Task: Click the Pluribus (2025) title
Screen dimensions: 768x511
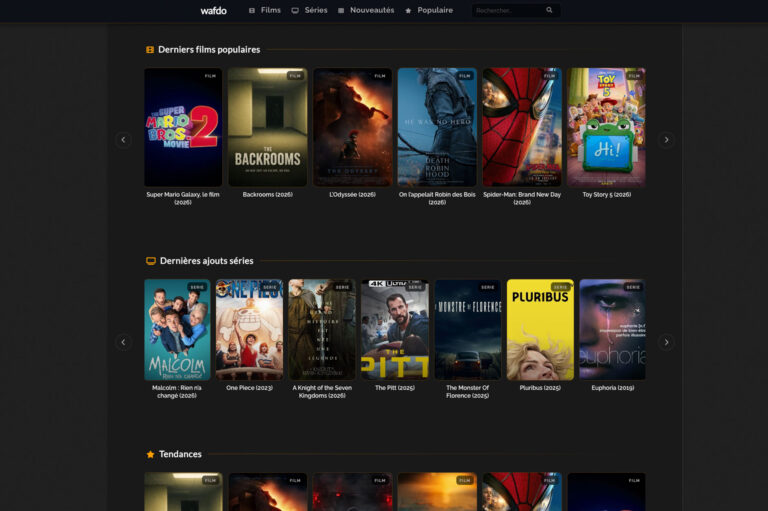Action: coord(540,388)
